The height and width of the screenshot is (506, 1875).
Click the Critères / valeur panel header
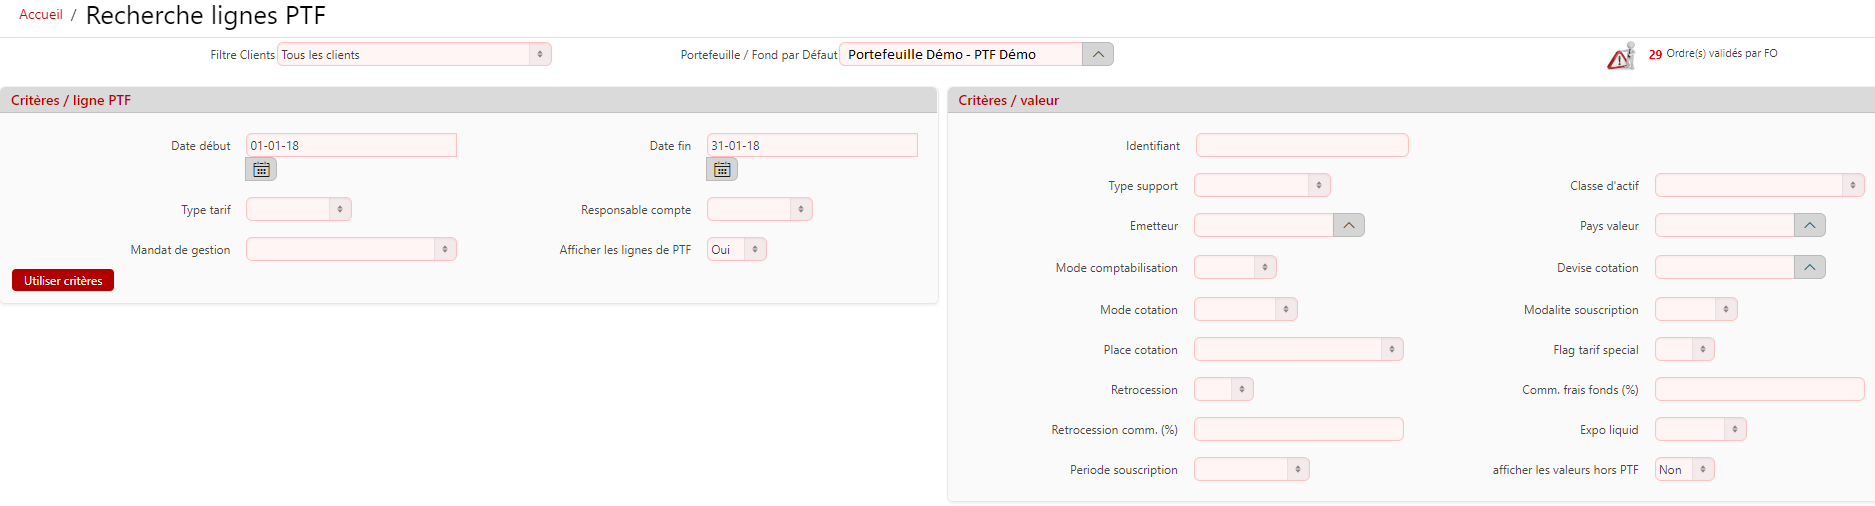coord(1008,101)
